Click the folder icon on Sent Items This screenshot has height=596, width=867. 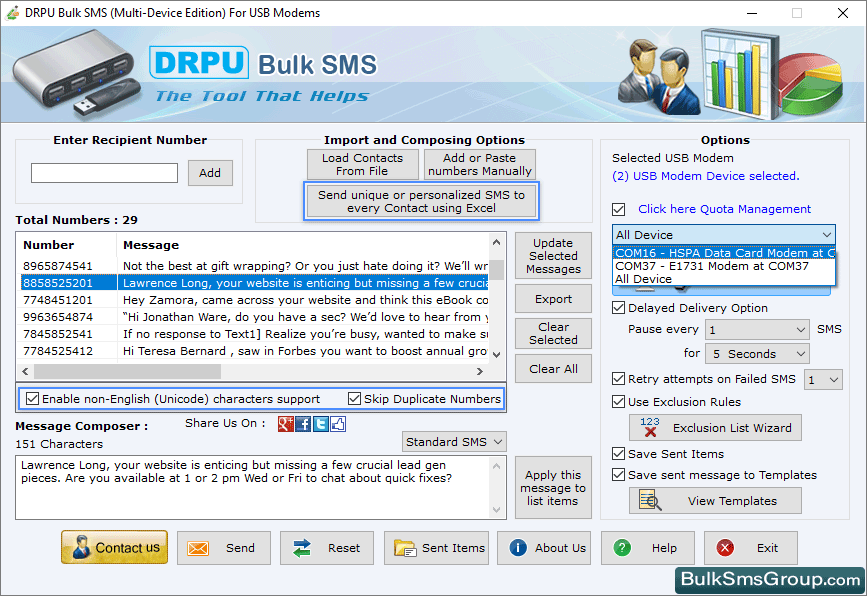[x=405, y=548]
